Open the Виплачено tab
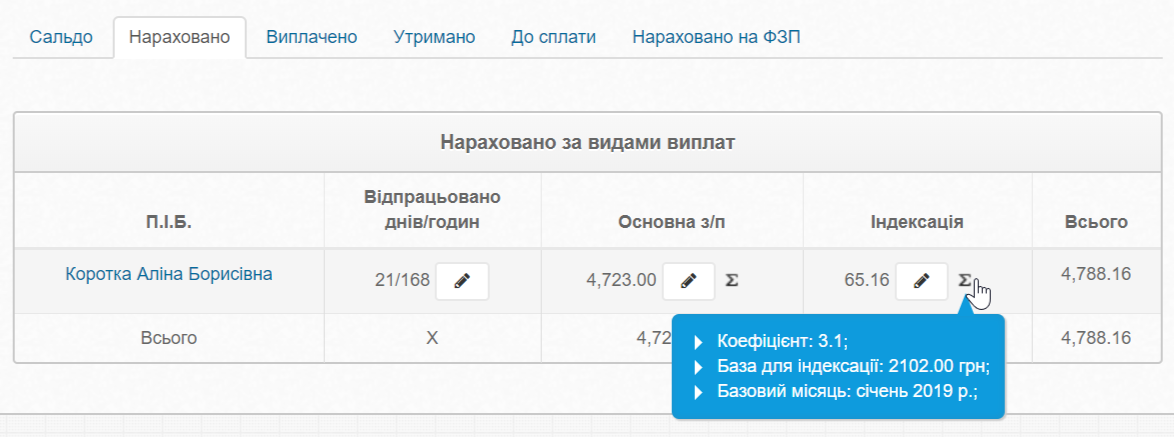The width and height of the screenshot is (1174, 437). coord(311,38)
